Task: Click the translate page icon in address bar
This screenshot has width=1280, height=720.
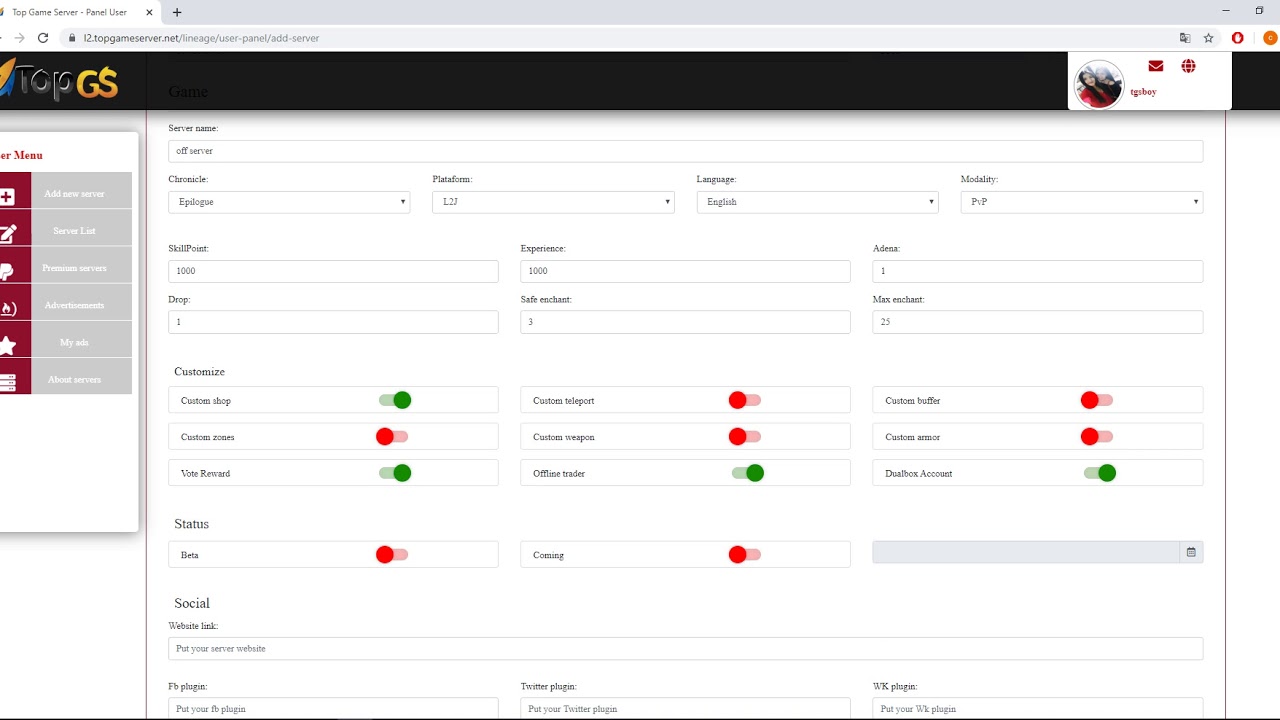Action: point(1185,38)
